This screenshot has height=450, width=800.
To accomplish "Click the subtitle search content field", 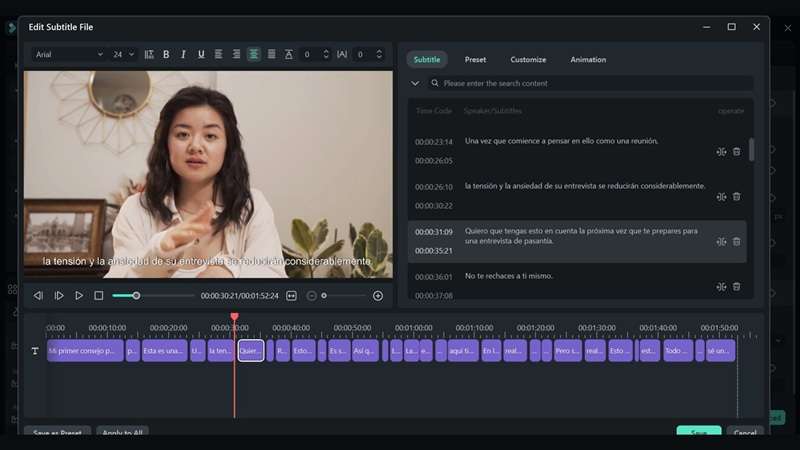I will tap(591, 83).
